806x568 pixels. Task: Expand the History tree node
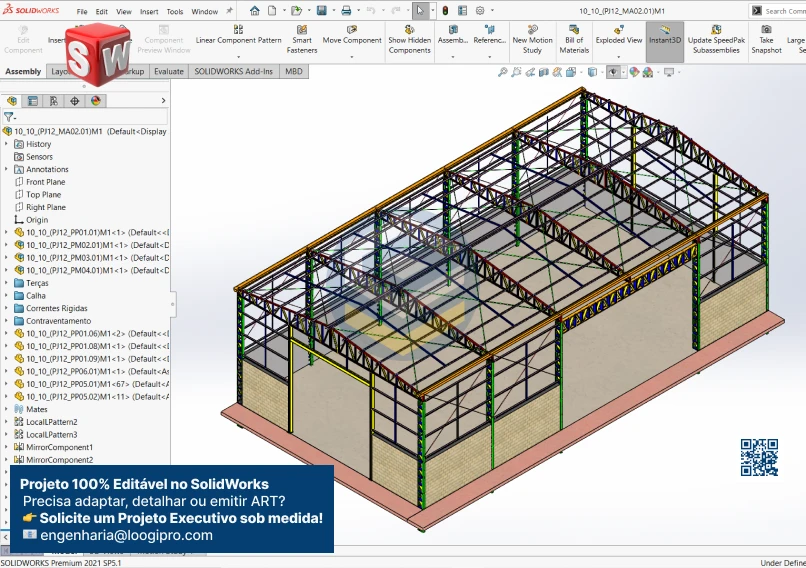pos(6,144)
